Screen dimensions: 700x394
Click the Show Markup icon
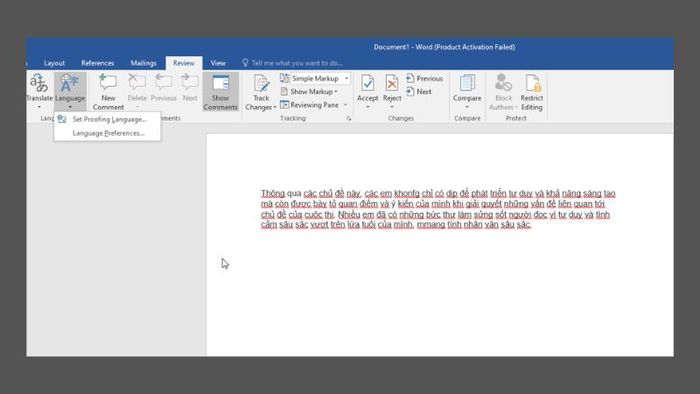tap(284, 91)
